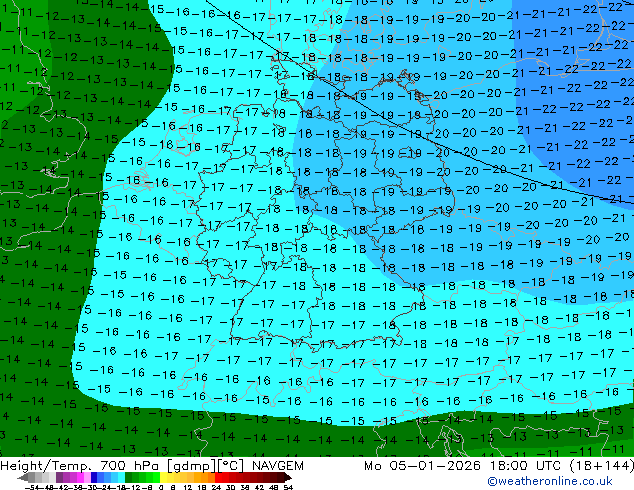Click the NAVGEM model label
This screenshot has width=634, height=490.
point(277,466)
